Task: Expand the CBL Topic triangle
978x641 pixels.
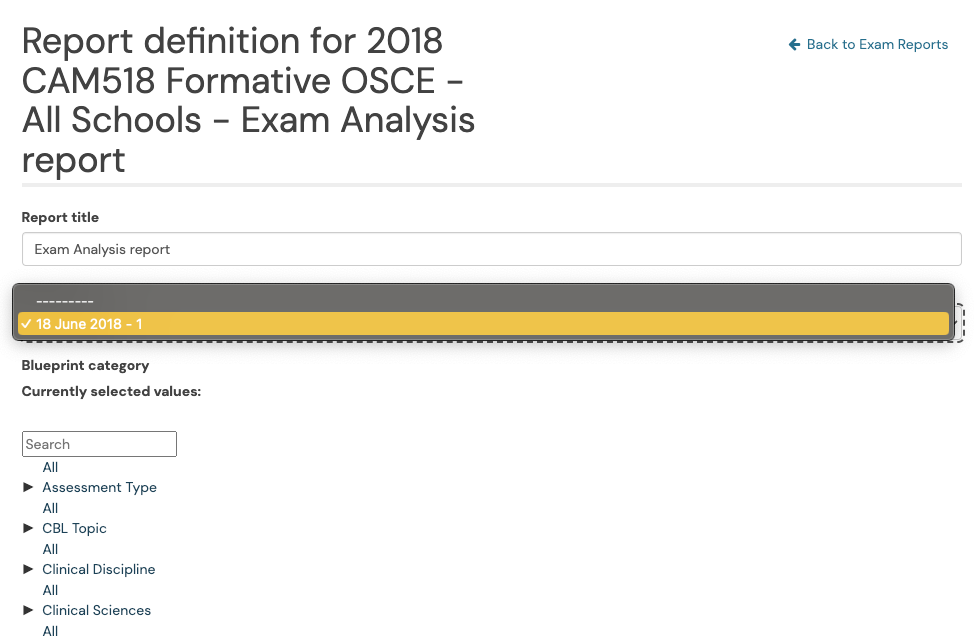Action: coord(28,528)
